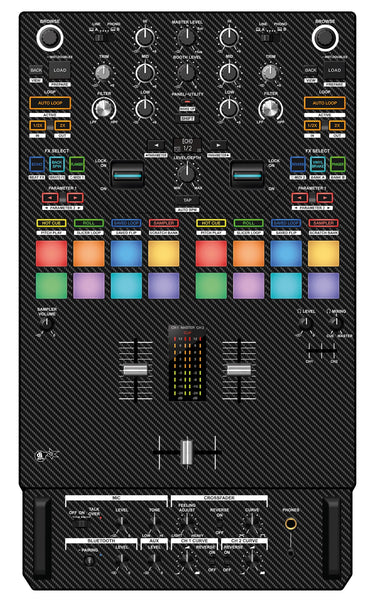
Task: Click the crossfader cap
Action: (187, 452)
